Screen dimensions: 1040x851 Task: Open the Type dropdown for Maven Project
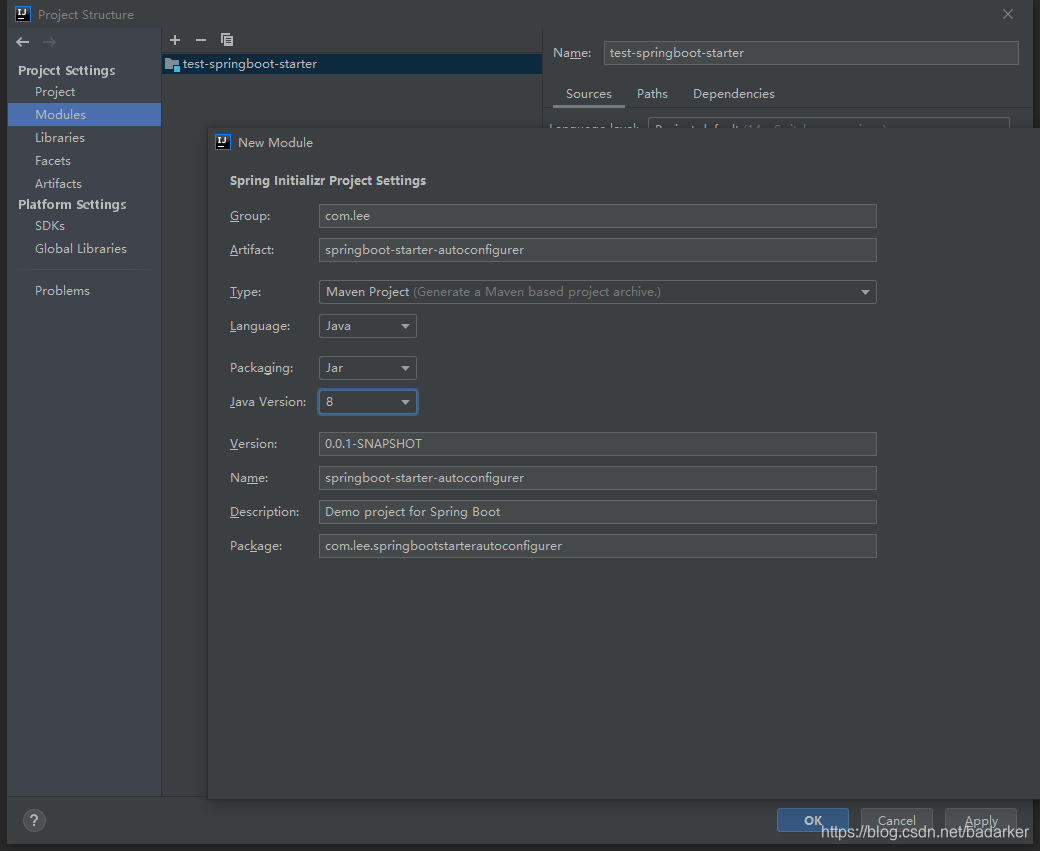click(x=597, y=292)
